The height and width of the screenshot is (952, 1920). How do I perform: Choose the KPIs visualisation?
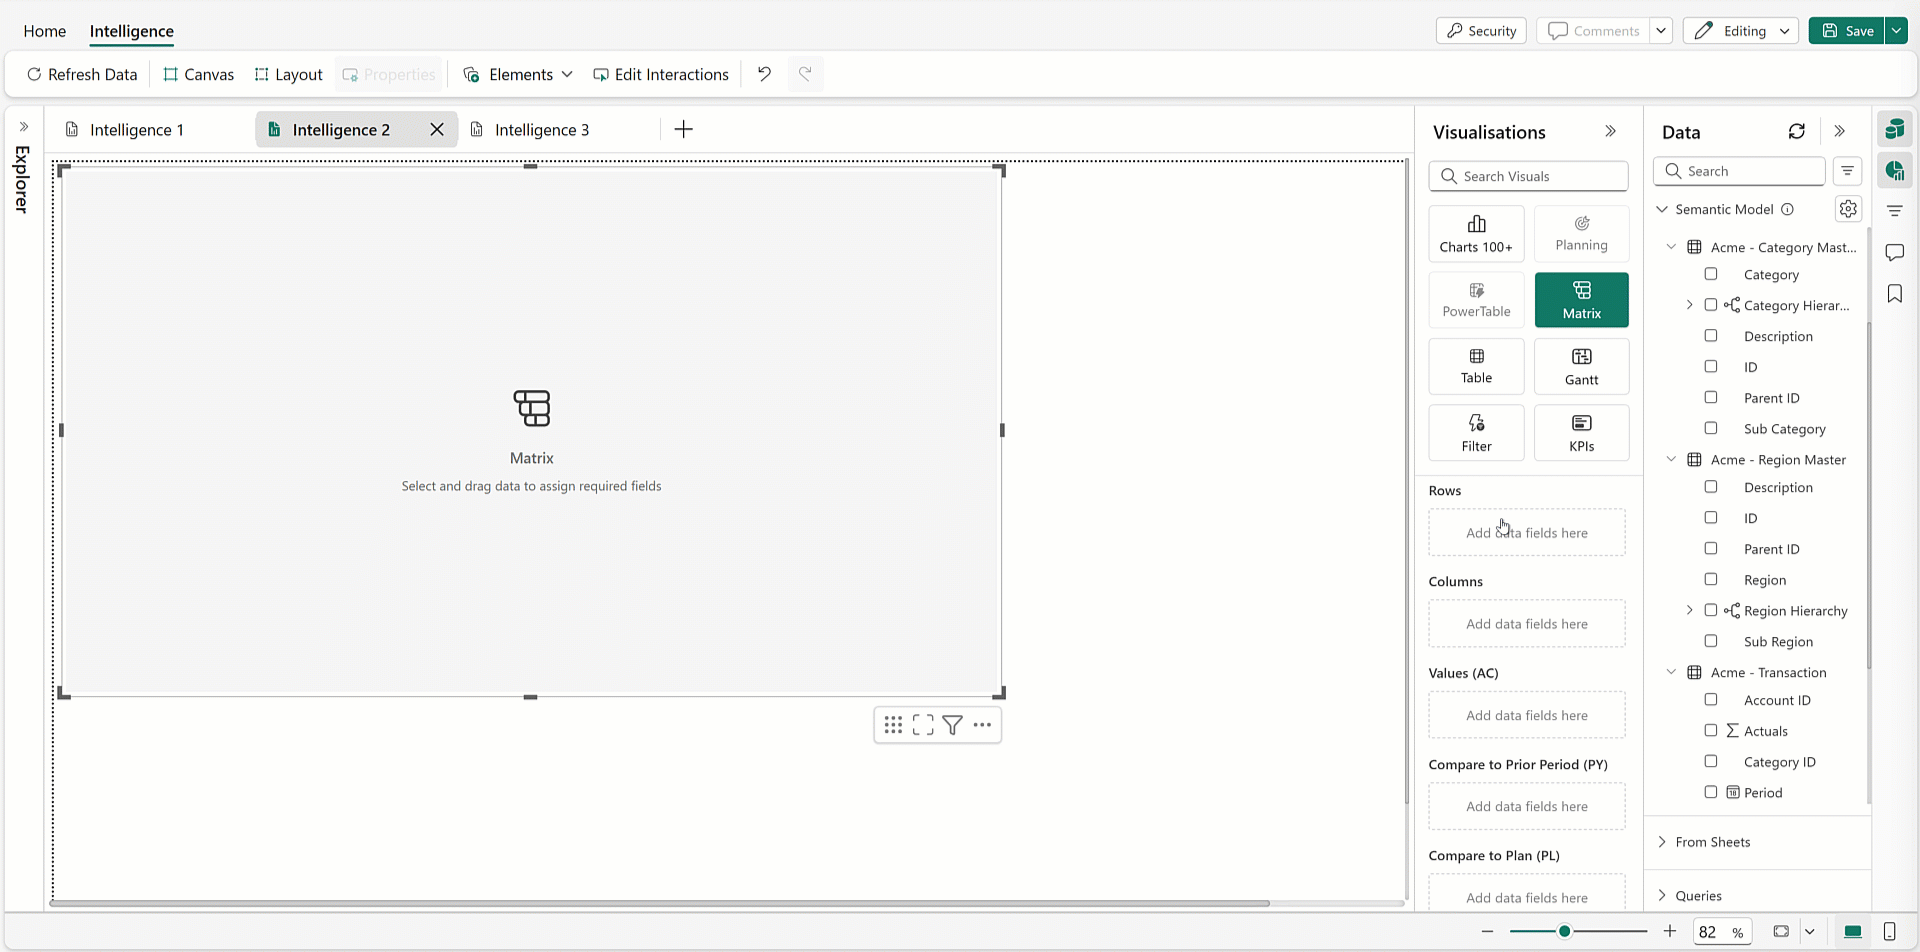click(1581, 432)
